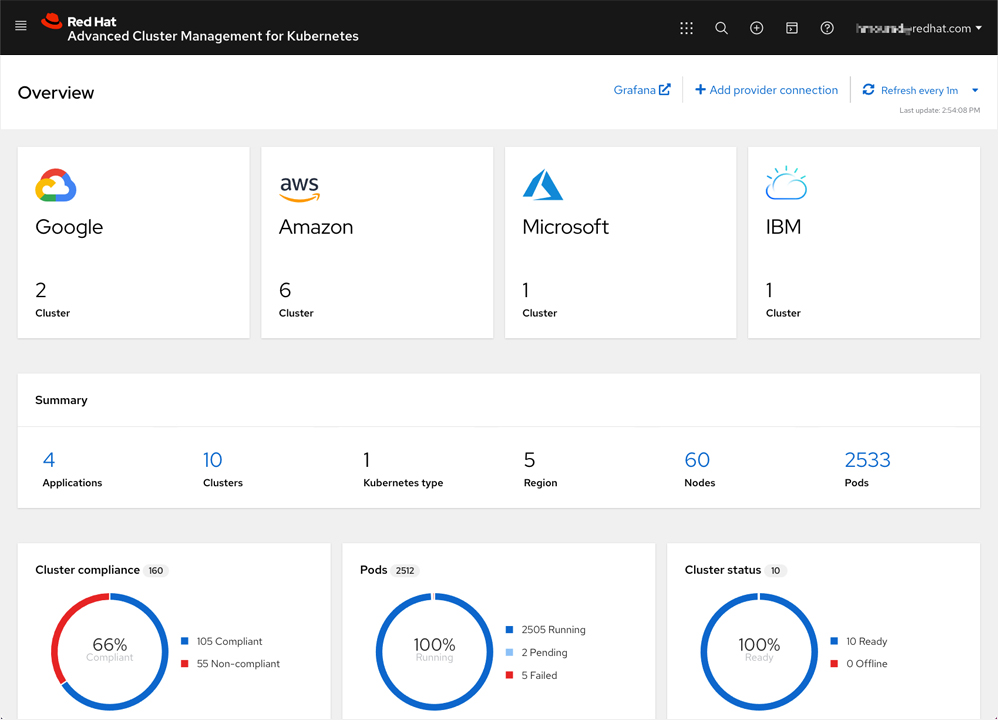Click the Red Hat logo
This screenshot has width=998, height=720.
tap(52, 22)
